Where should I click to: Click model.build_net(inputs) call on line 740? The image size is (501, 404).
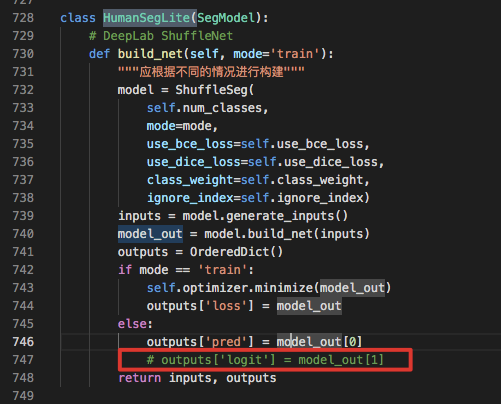coord(287,234)
